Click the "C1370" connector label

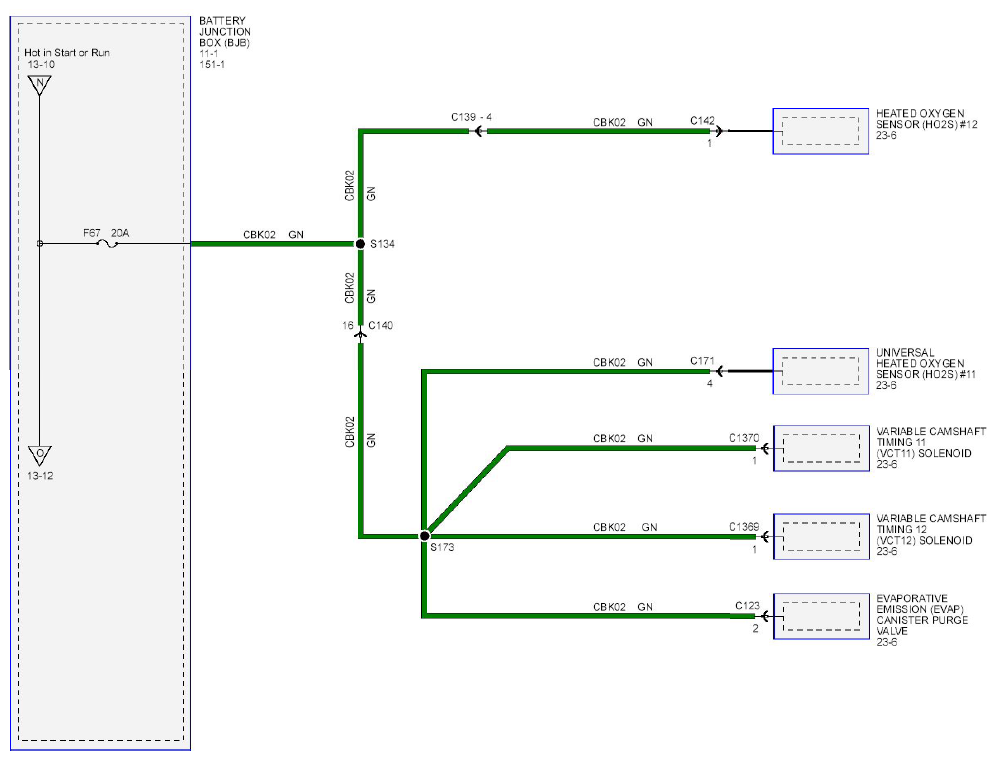click(744, 438)
